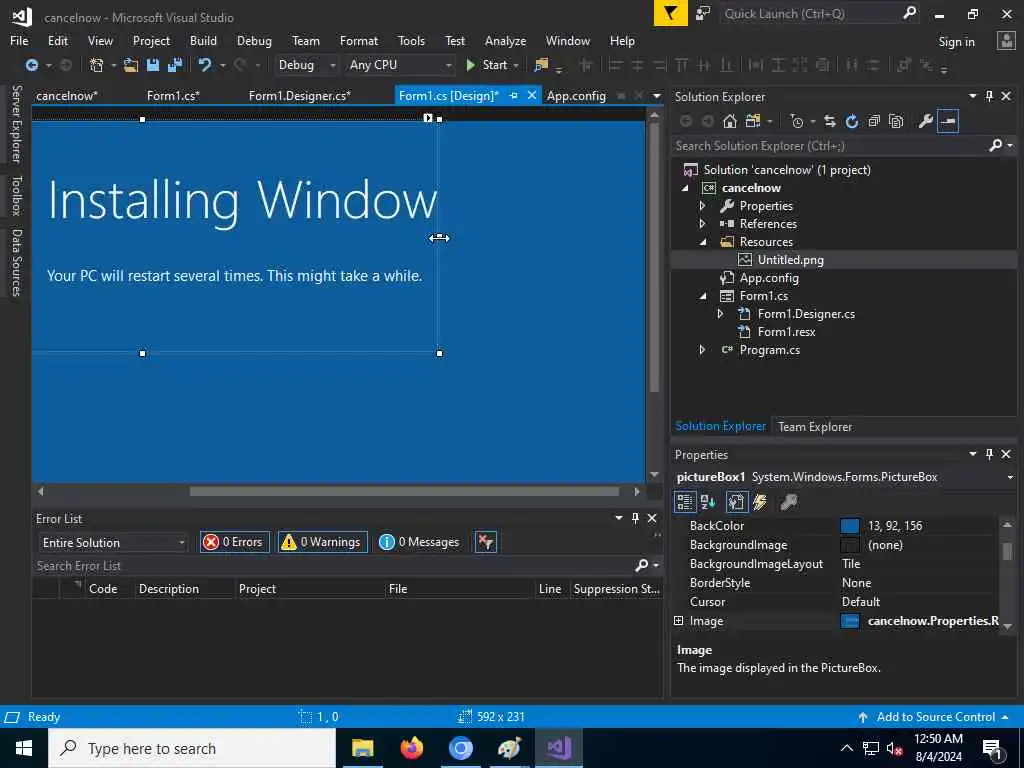The height and width of the screenshot is (768, 1024).
Task: Open the Server Explorer side tab
Action: (x=16, y=123)
